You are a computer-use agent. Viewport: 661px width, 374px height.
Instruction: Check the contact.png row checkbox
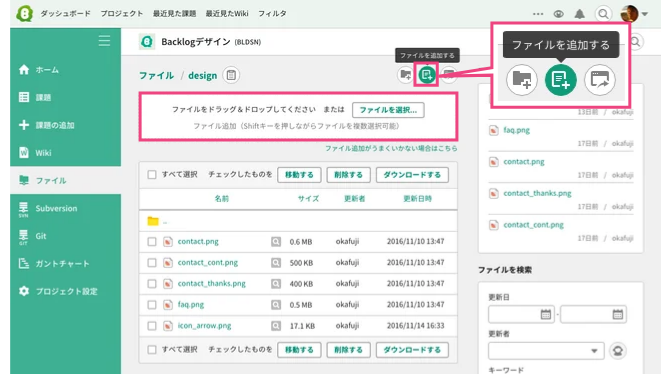(152, 242)
